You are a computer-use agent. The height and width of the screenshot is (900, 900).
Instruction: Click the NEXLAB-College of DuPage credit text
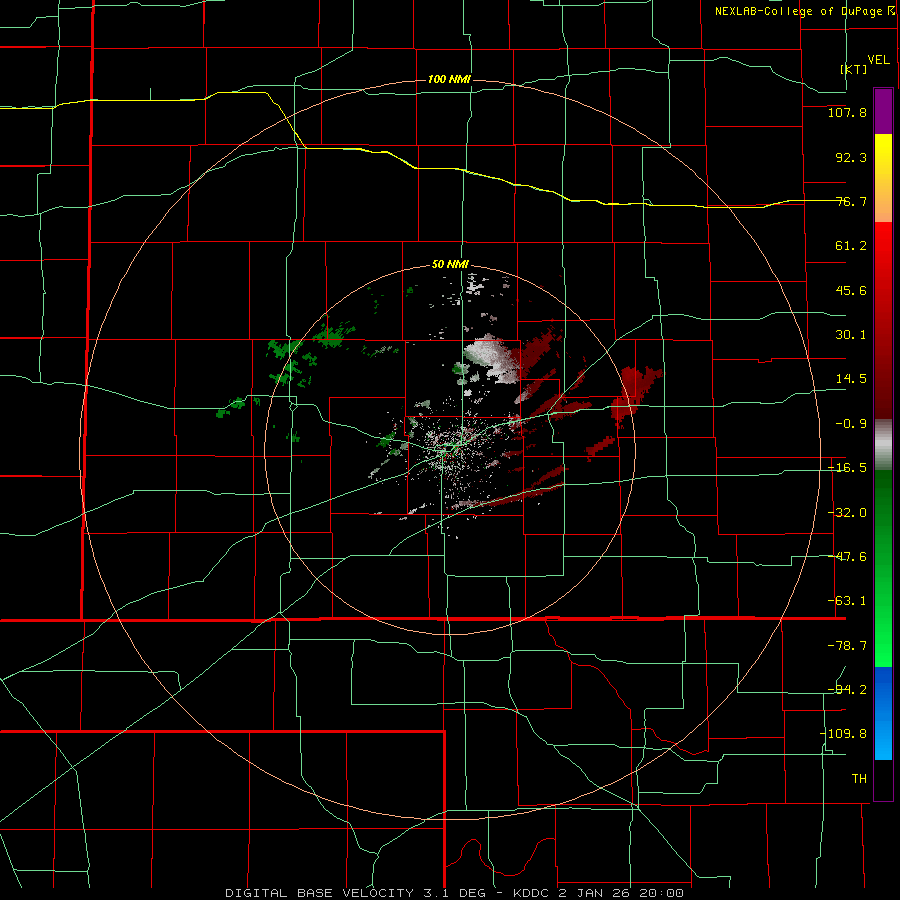click(800, 11)
